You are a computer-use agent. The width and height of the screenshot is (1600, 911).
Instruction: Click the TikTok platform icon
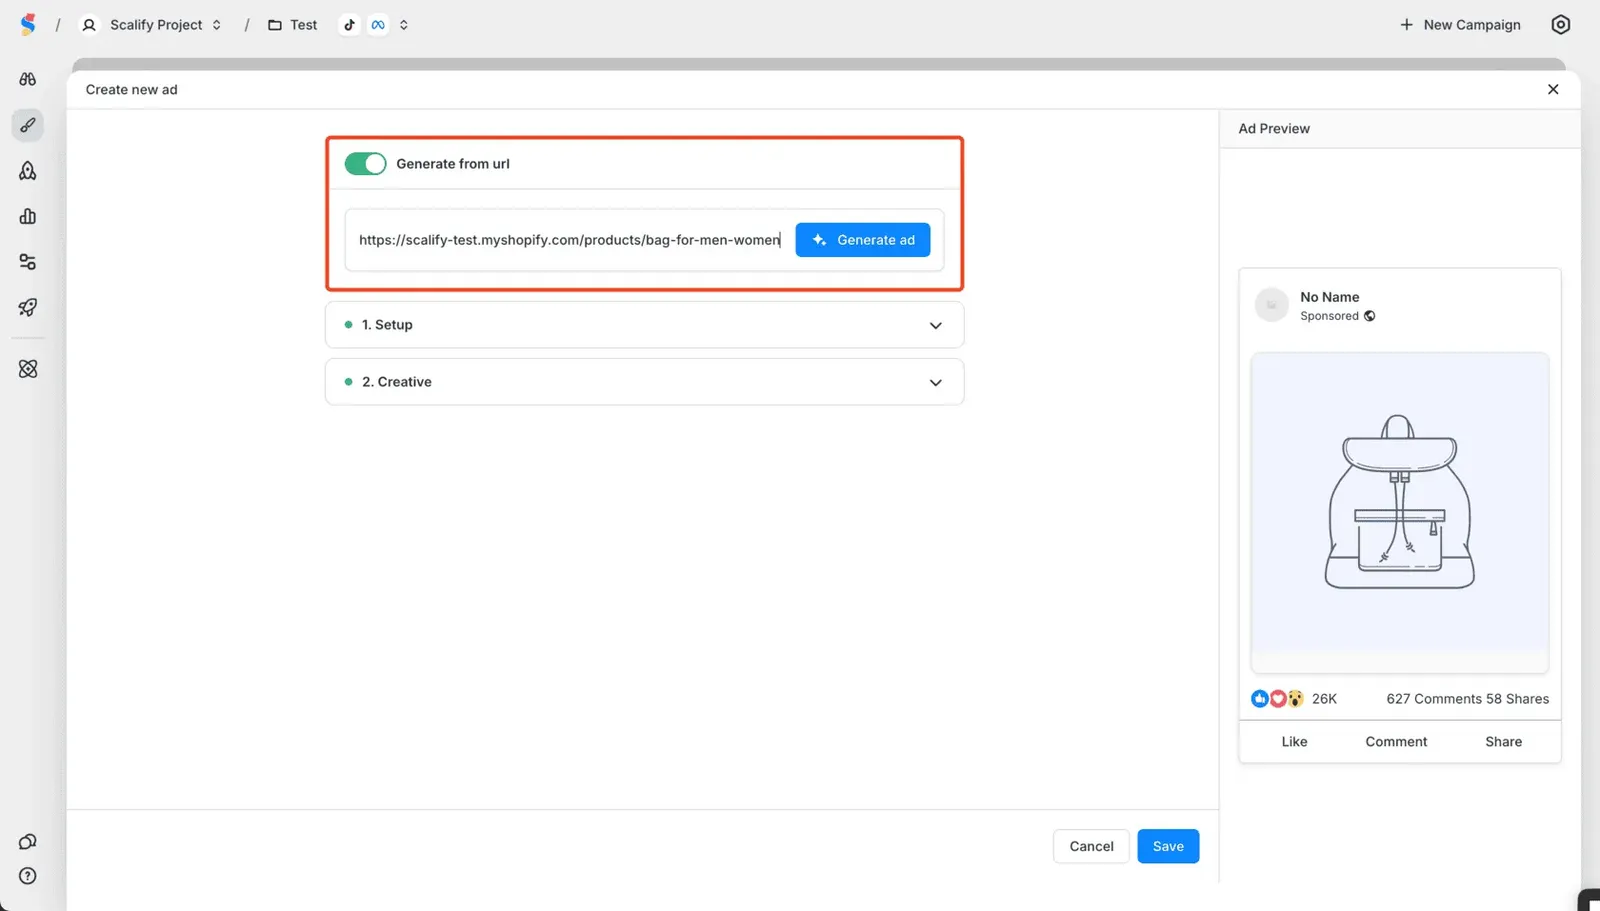click(x=349, y=25)
